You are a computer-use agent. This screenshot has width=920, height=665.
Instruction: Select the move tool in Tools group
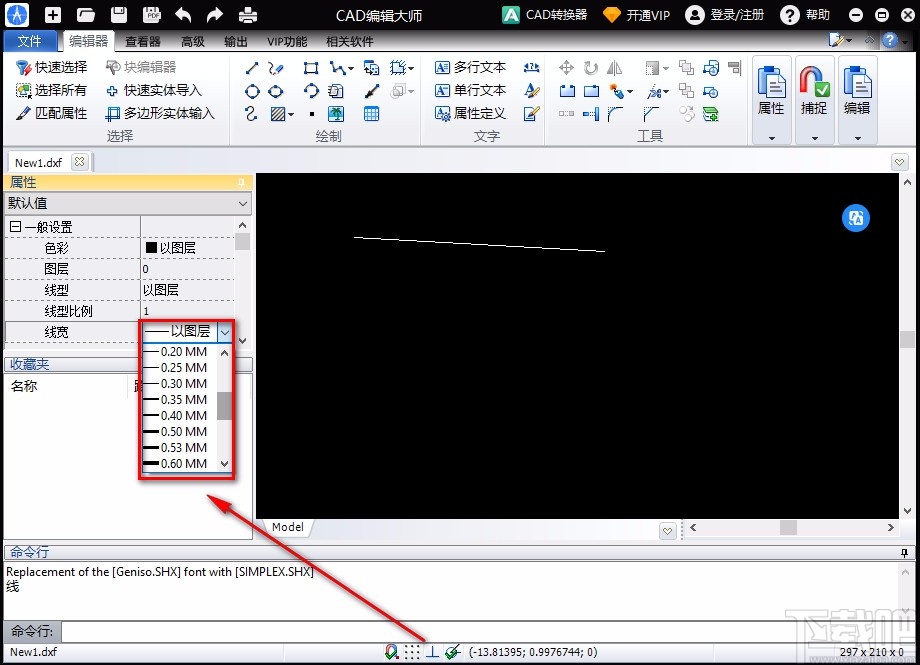[x=566, y=68]
